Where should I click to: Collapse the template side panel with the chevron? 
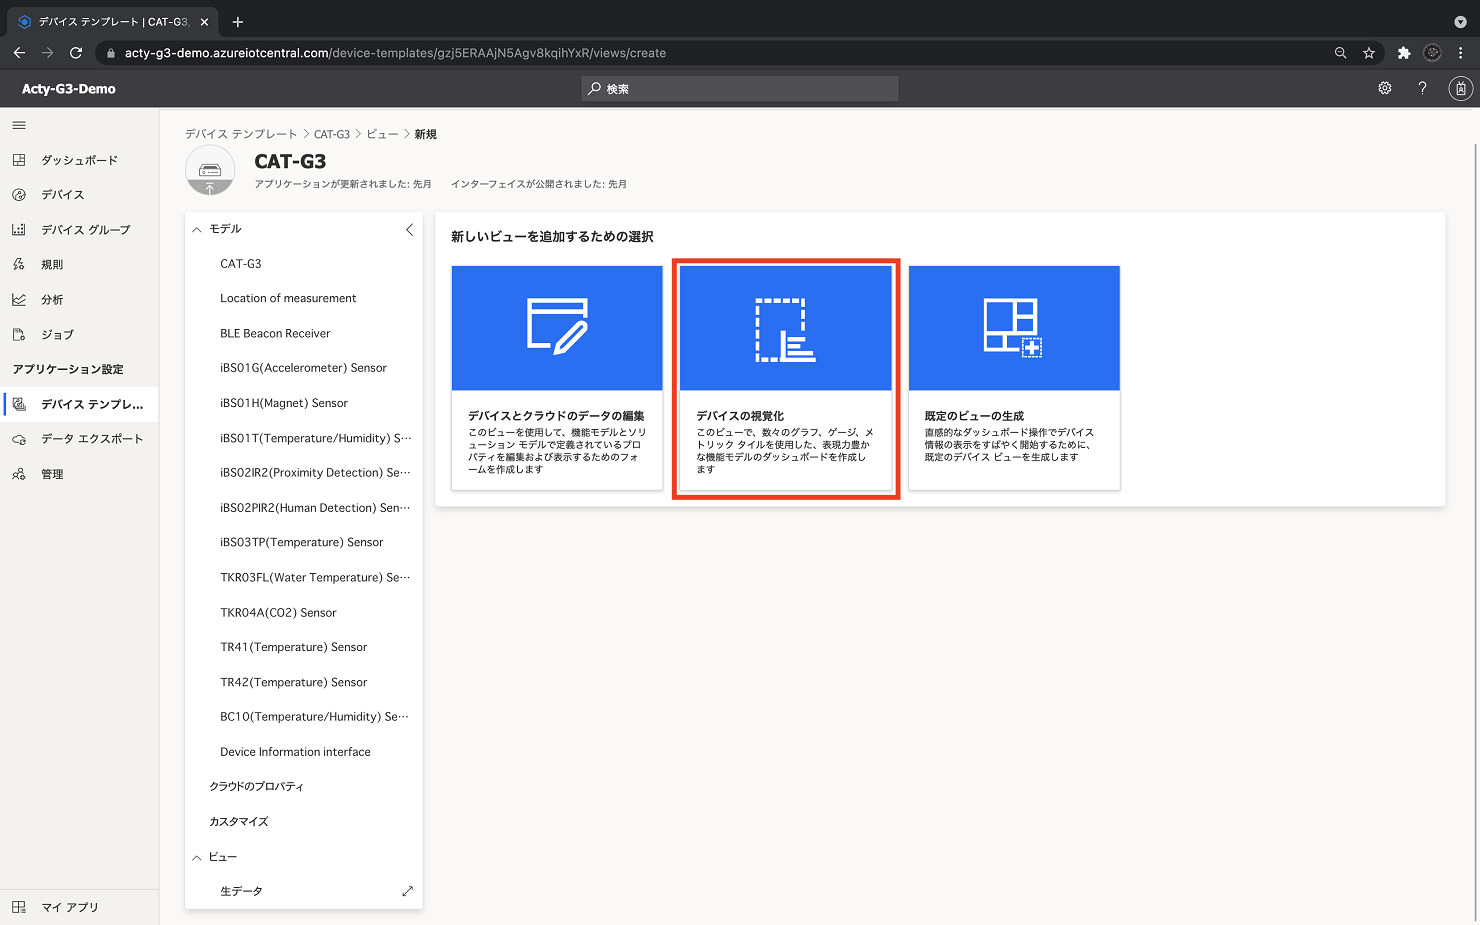click(x=409, y=229)
